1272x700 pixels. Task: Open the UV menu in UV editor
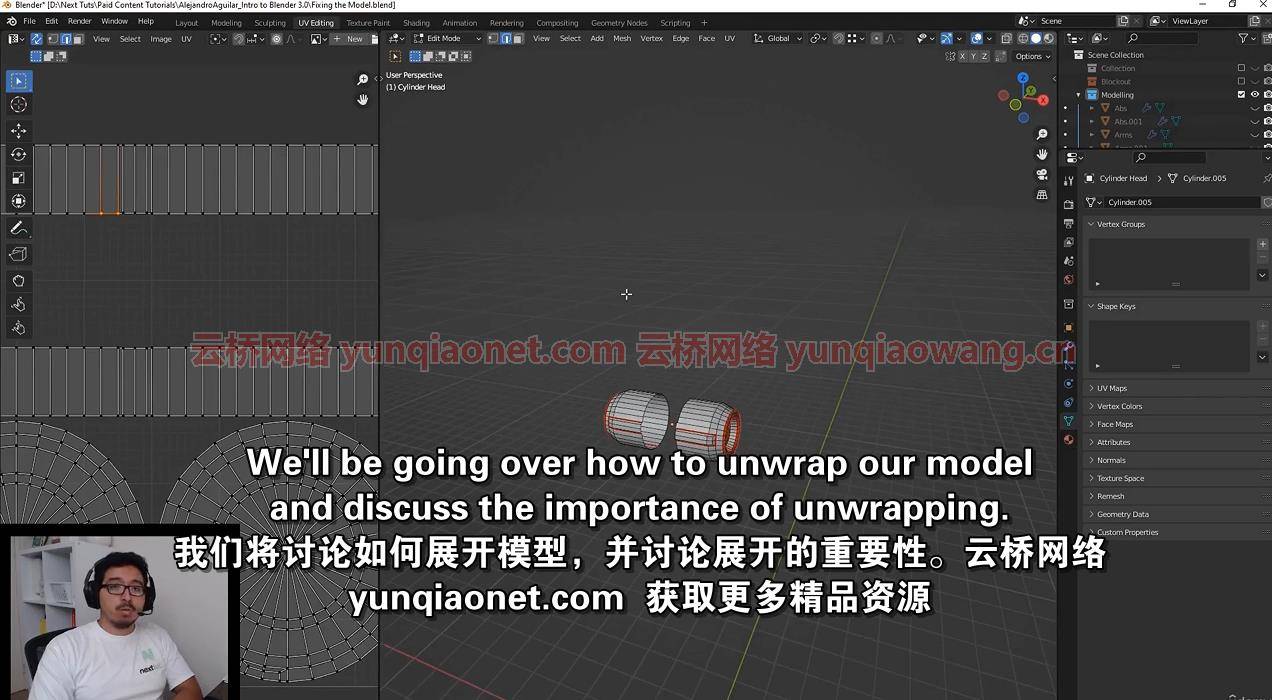tap(186, 39)
